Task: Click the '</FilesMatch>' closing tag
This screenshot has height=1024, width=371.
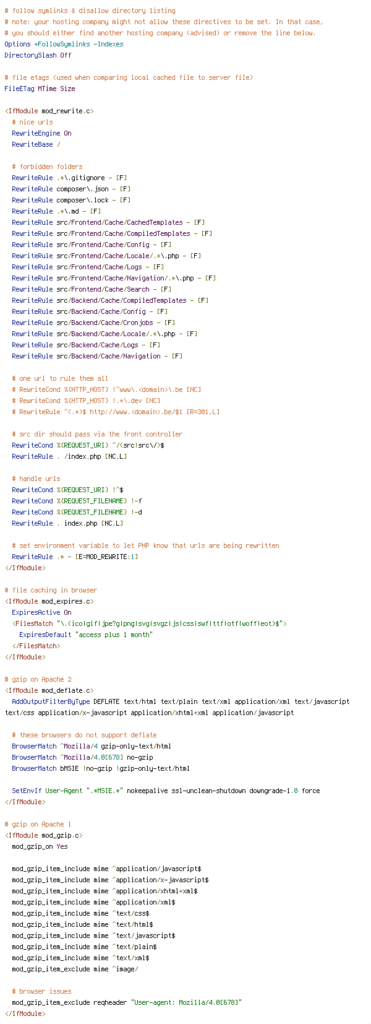Action: [x=35, y=645]
